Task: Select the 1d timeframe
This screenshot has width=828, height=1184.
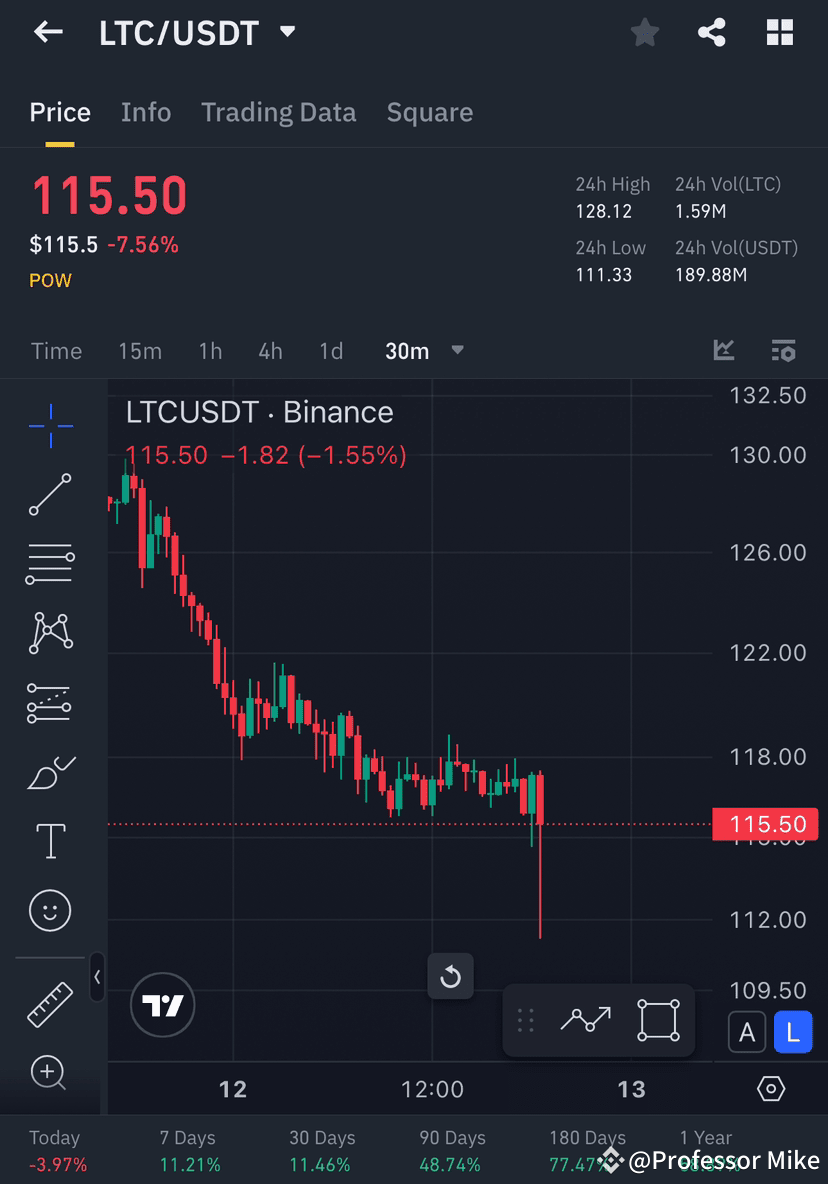Action: (x=331, y=350)
